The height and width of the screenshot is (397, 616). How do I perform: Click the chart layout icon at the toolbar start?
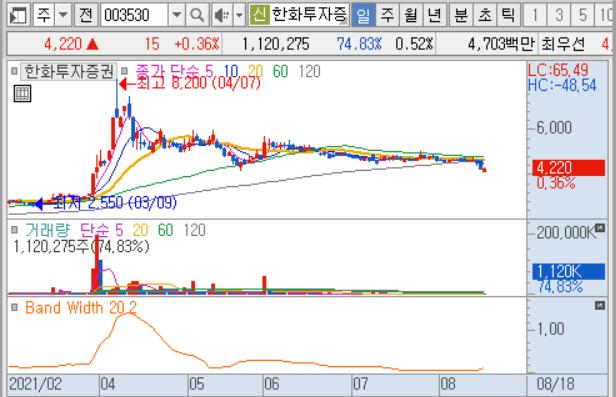click(x=18, y=15)
